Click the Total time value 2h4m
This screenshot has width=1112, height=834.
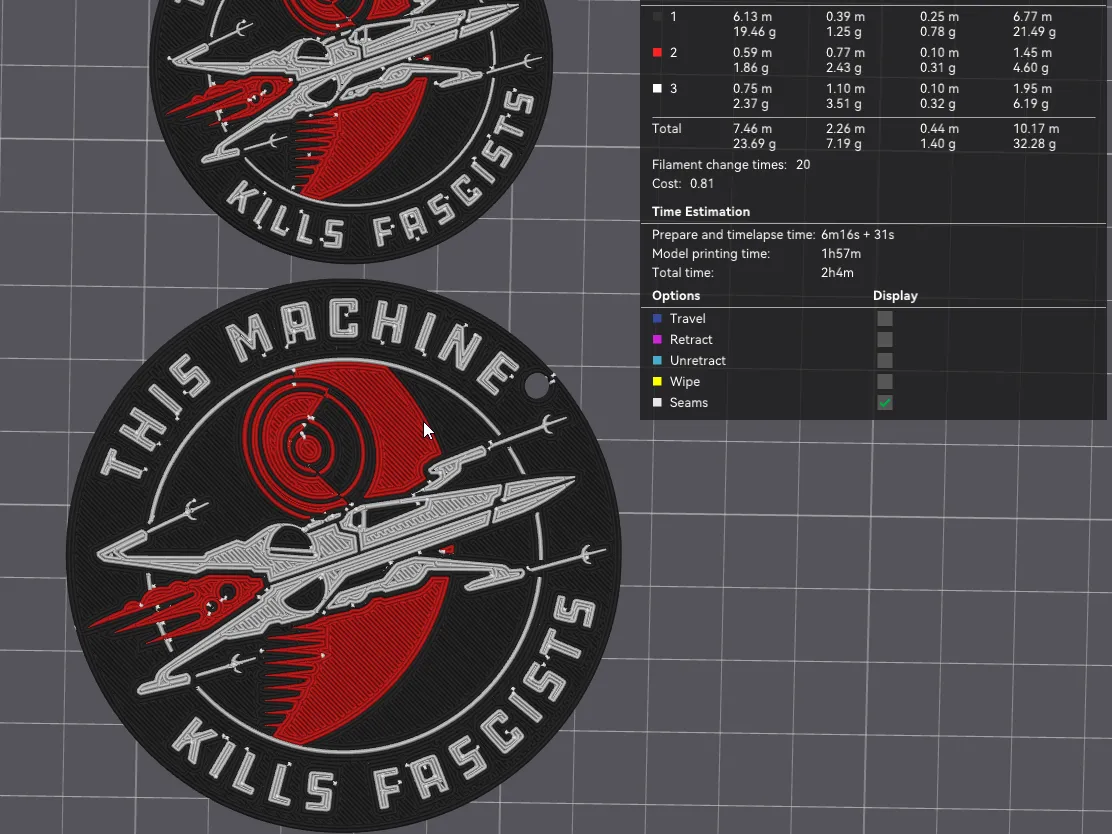[837, 272]
